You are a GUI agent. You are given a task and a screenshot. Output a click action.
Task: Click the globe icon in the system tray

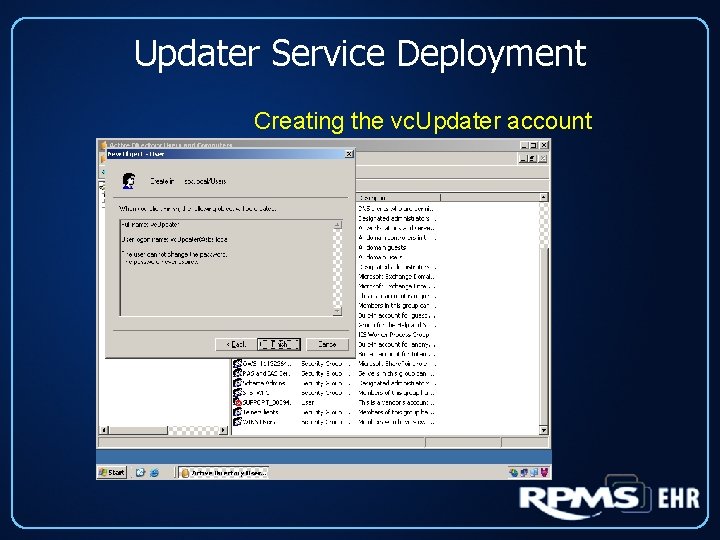point(514,472)
